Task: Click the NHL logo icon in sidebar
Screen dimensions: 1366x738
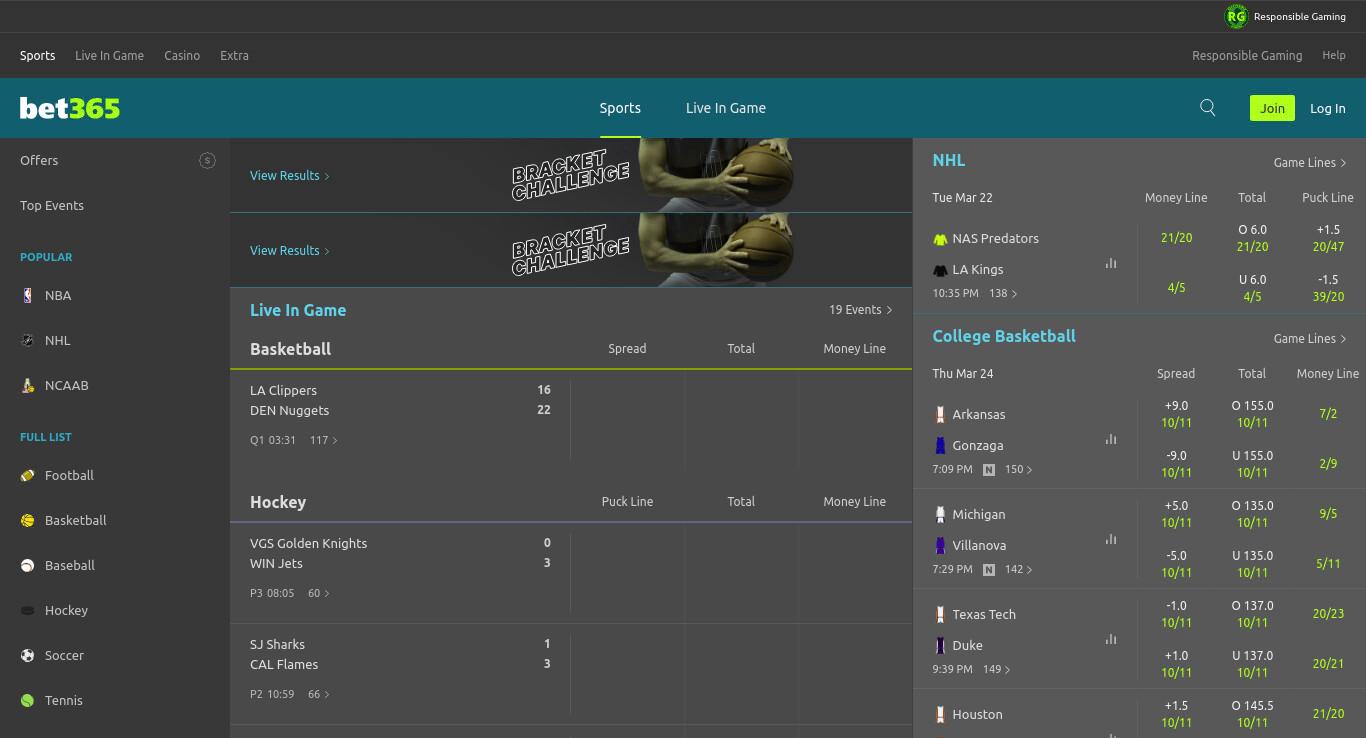Action: (x=28, y=340)
